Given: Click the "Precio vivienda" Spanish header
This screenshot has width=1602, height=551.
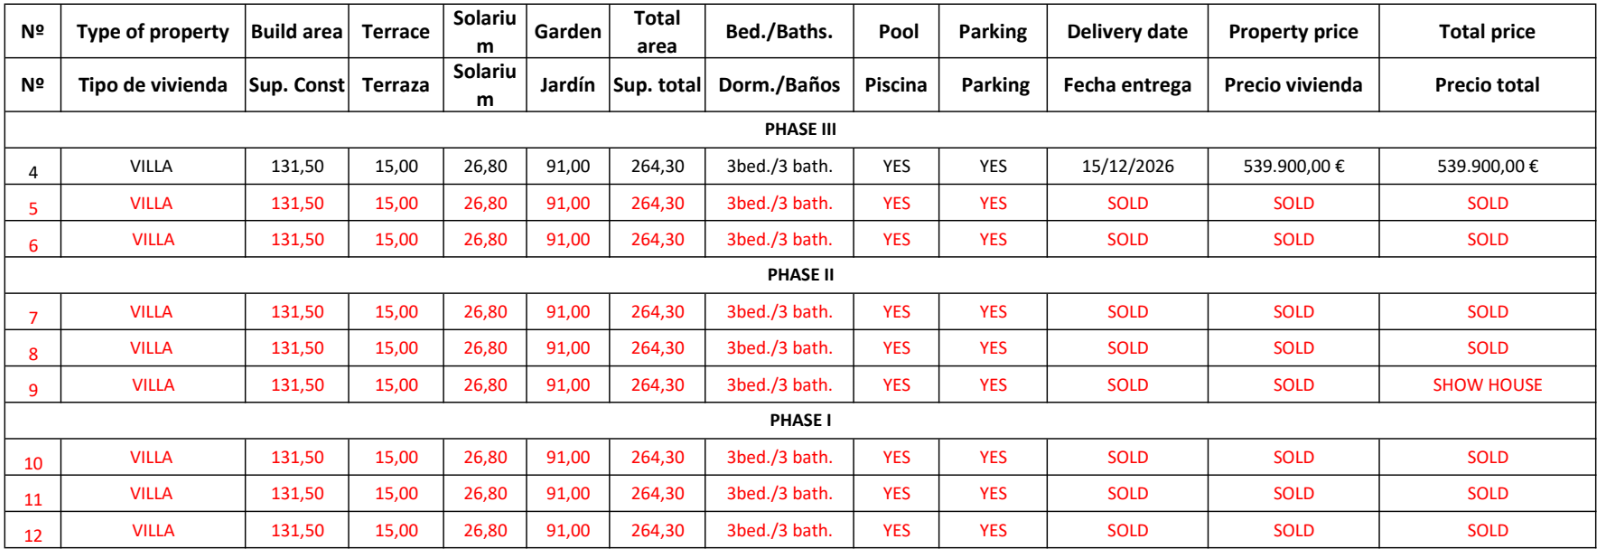Looking at the screenshot, I should [1293, 85].
